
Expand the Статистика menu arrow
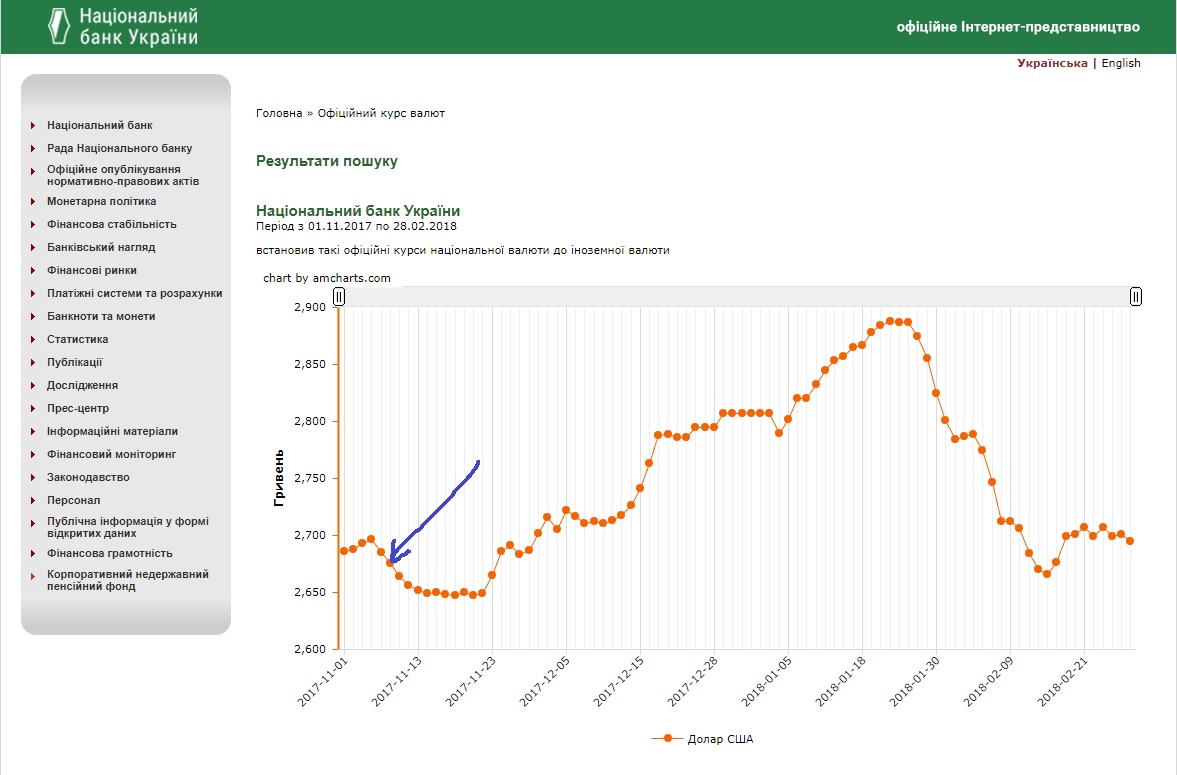[33, 339]
